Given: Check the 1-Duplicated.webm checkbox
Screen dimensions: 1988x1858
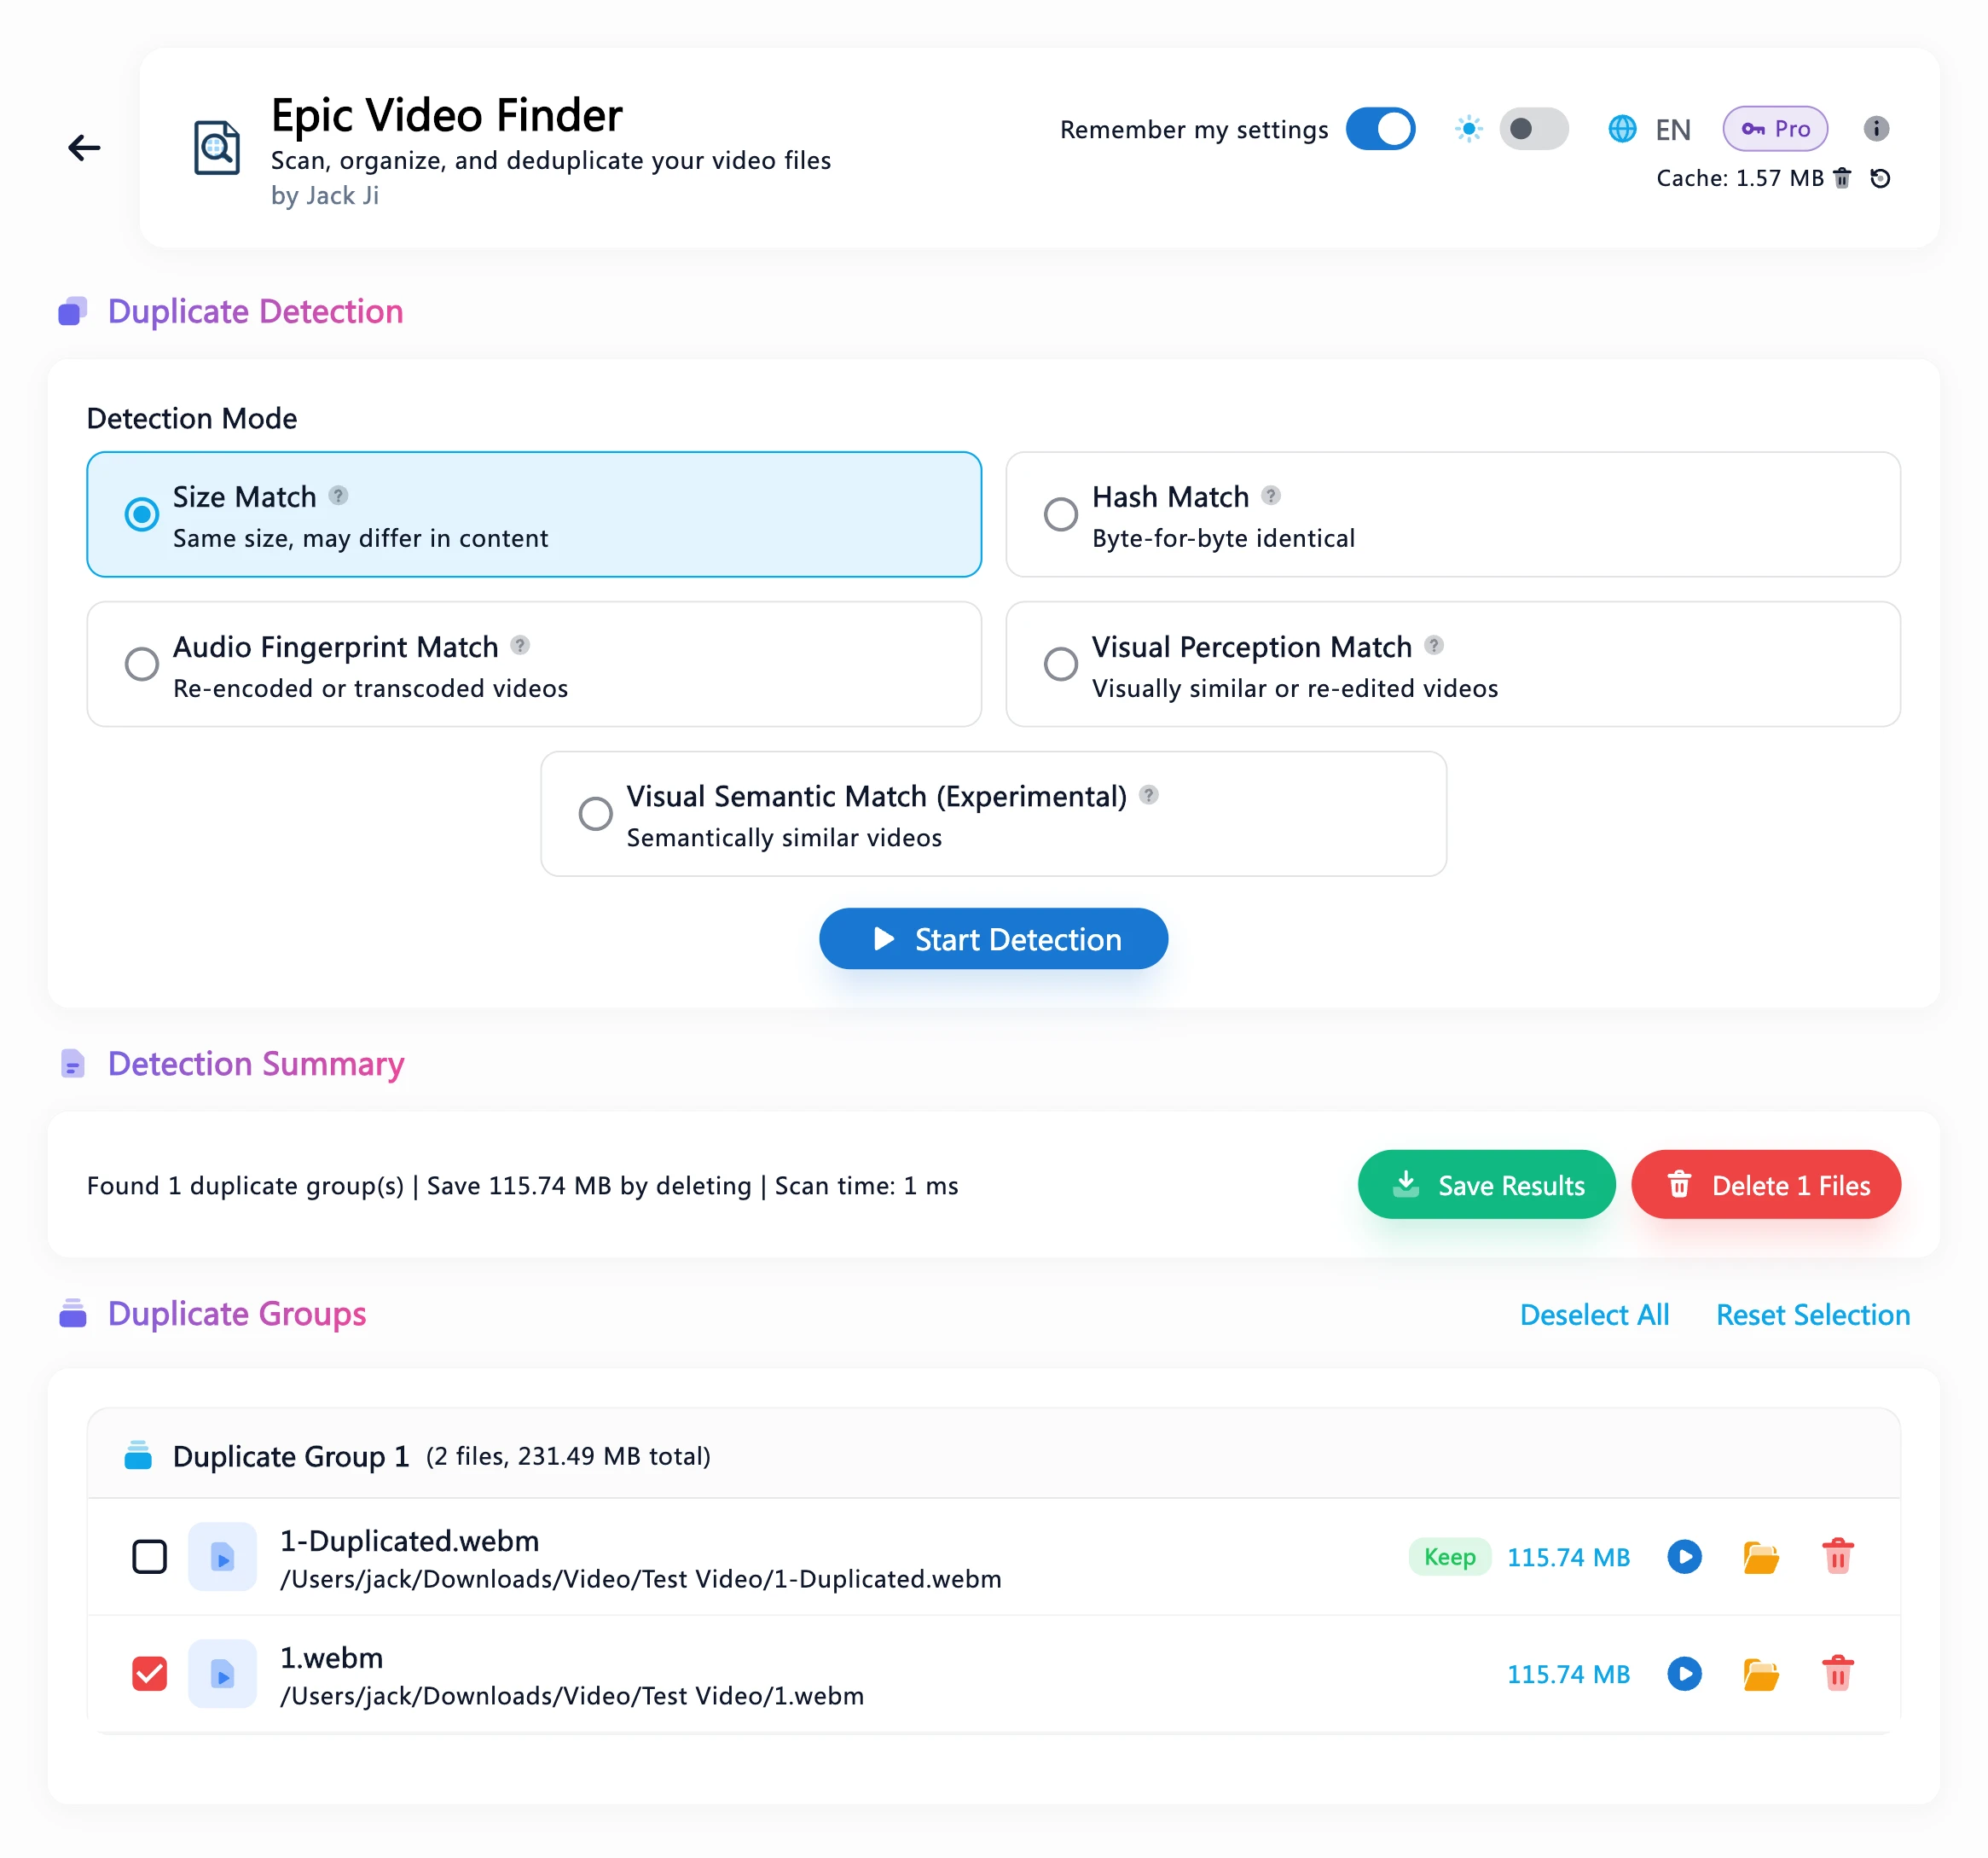Looking at the screenshot, I should pyautogui.click(x=150, y=1556).
